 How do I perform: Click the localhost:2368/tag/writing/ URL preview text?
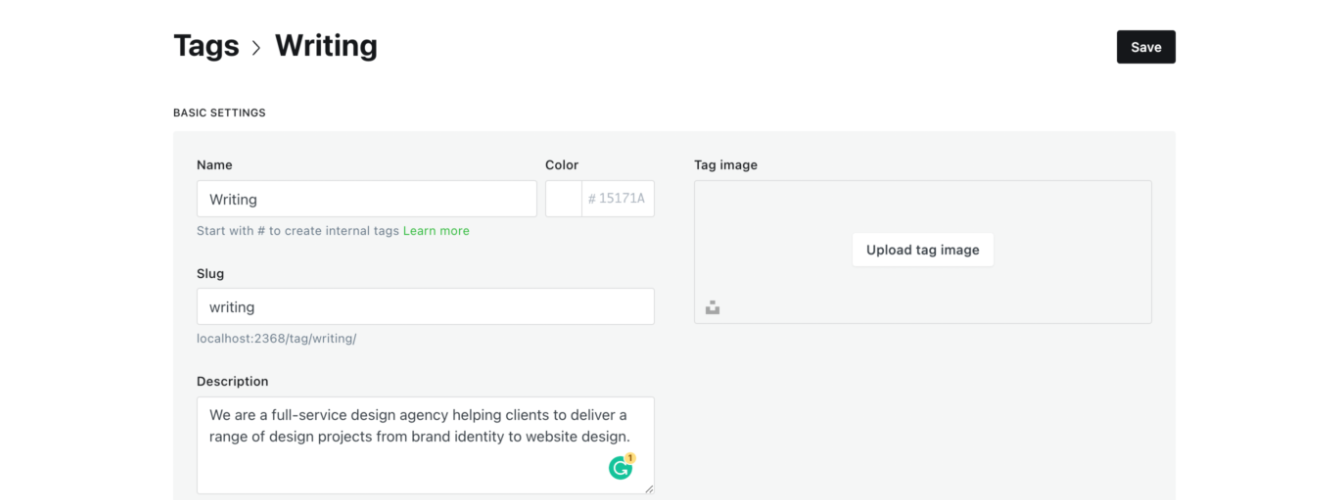click(277, 339)
